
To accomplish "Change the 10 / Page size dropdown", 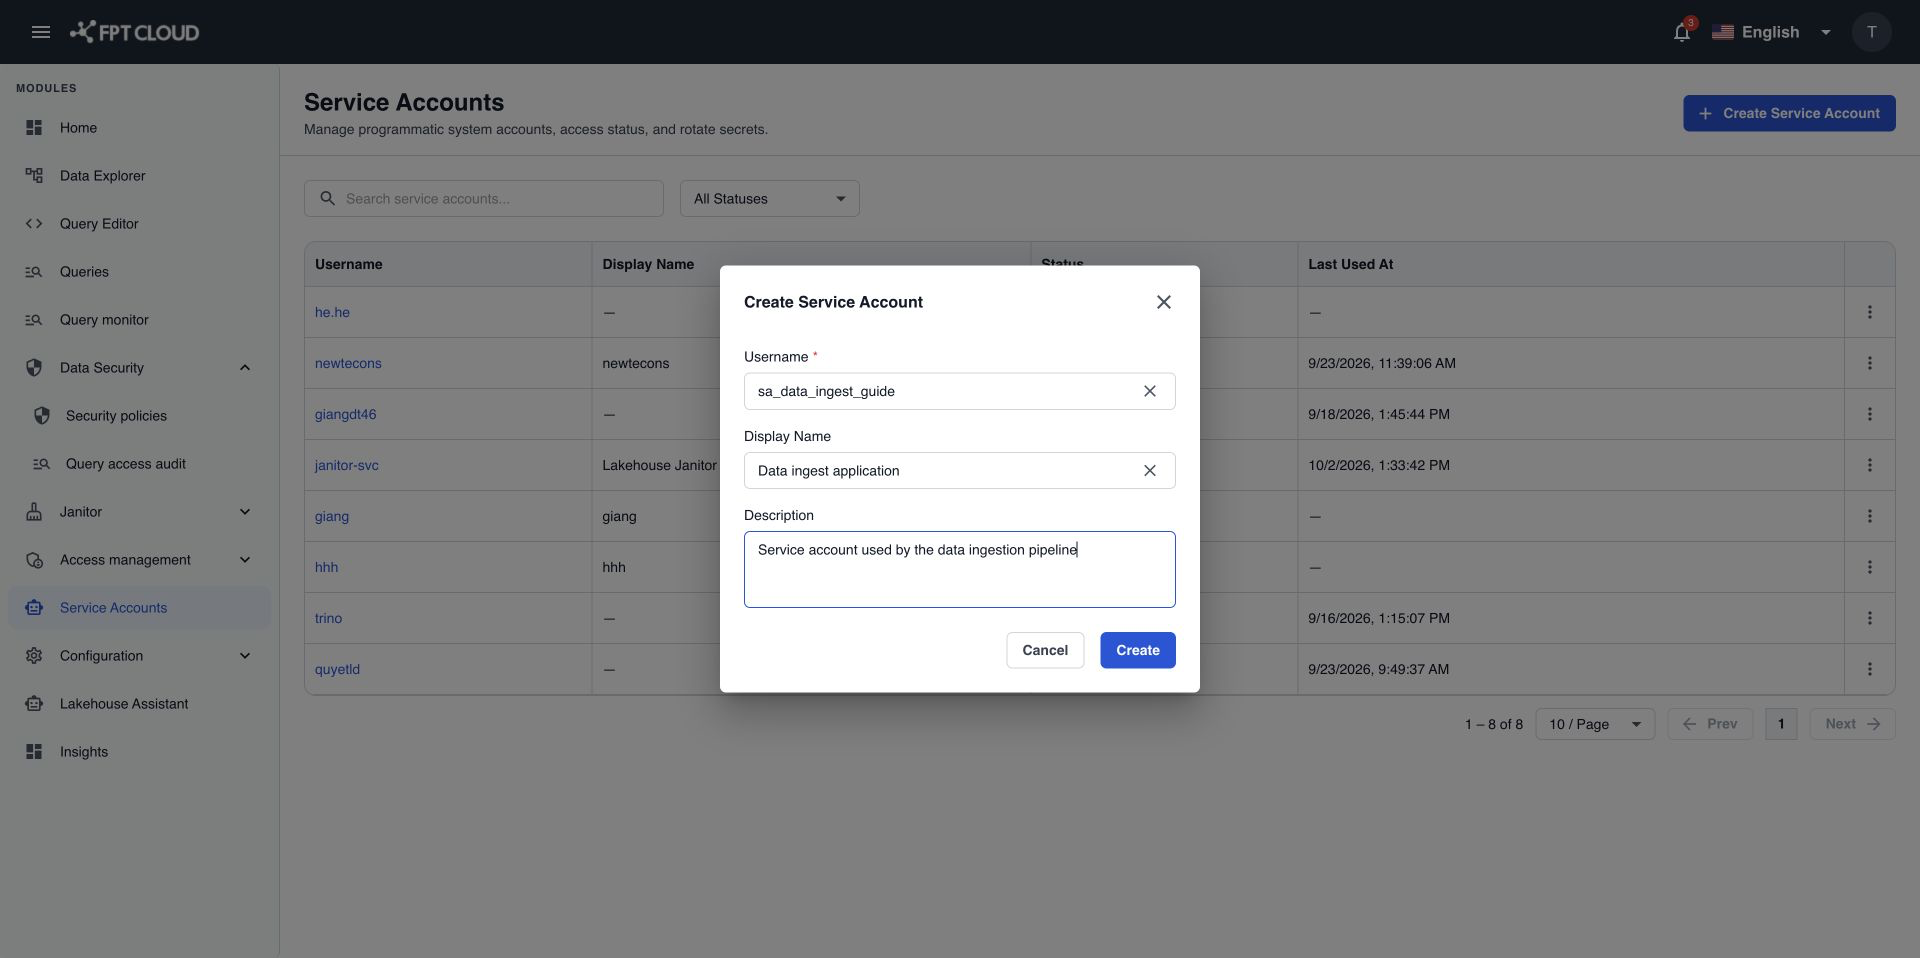I will (1595, 724).
